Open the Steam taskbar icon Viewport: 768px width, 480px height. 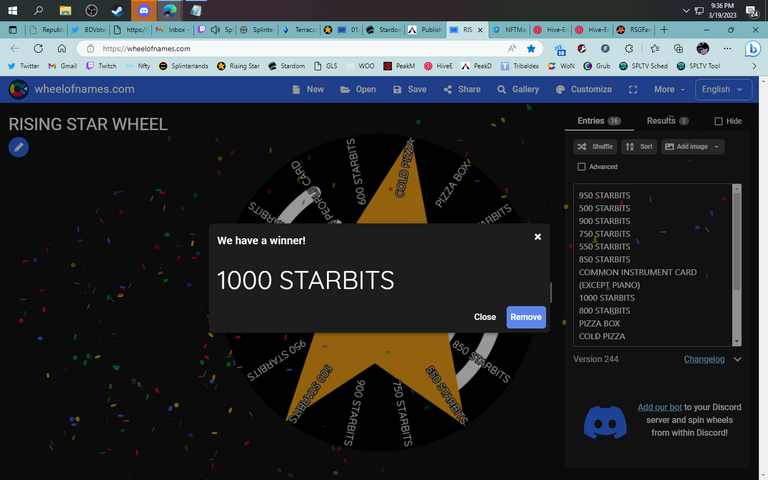click(118, 10)
